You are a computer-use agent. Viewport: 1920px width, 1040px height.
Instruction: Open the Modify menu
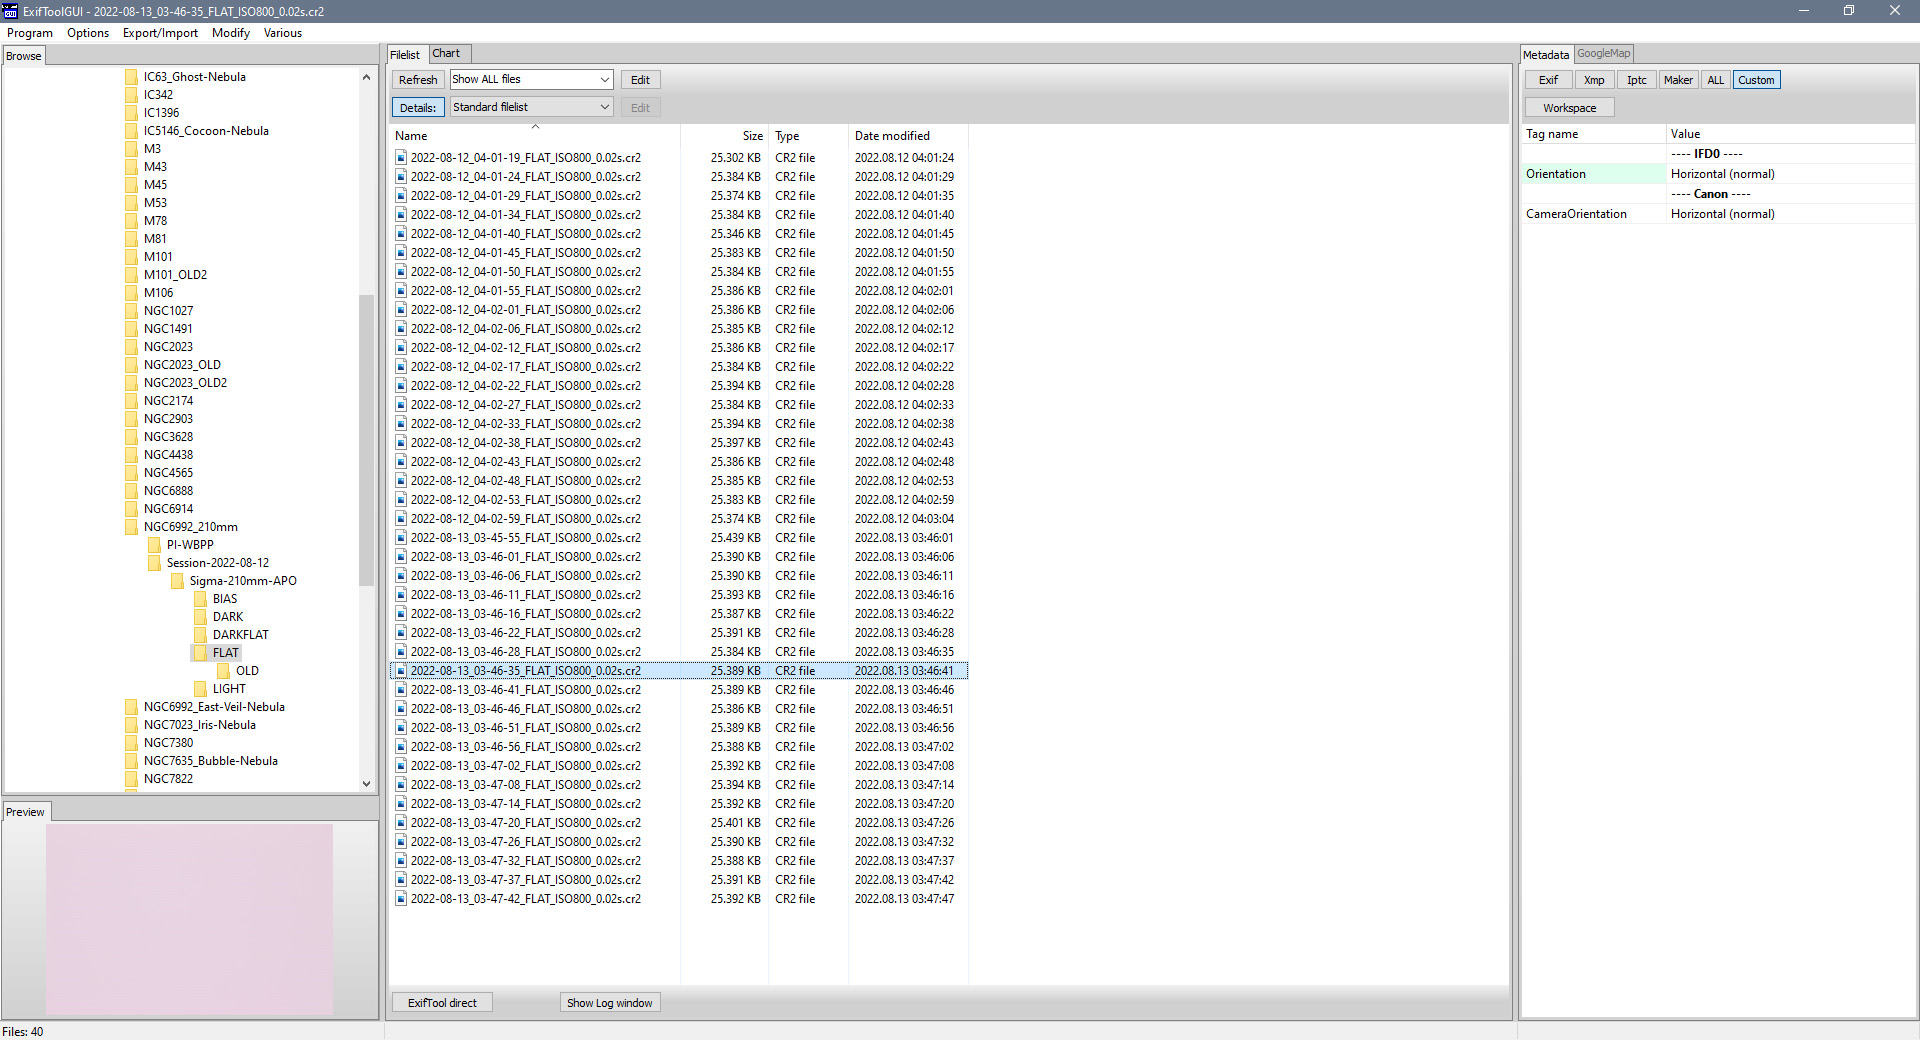[x=231, y=33]
